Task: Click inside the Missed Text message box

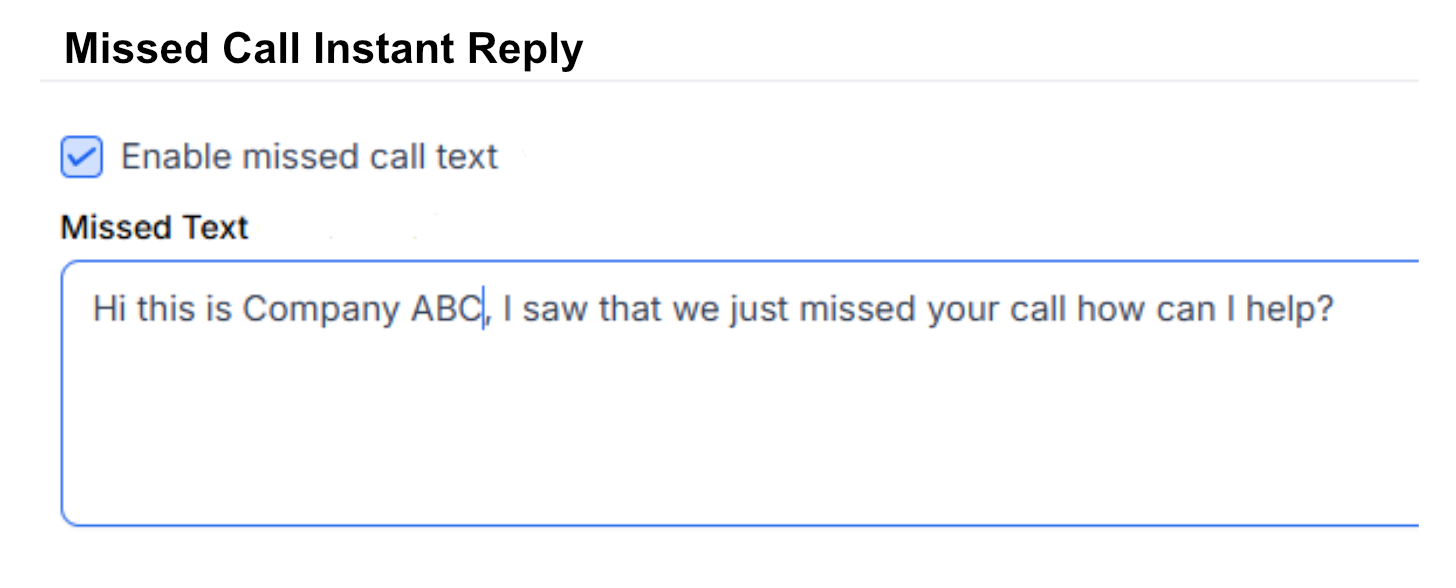Action: click(x=740, y=393)
